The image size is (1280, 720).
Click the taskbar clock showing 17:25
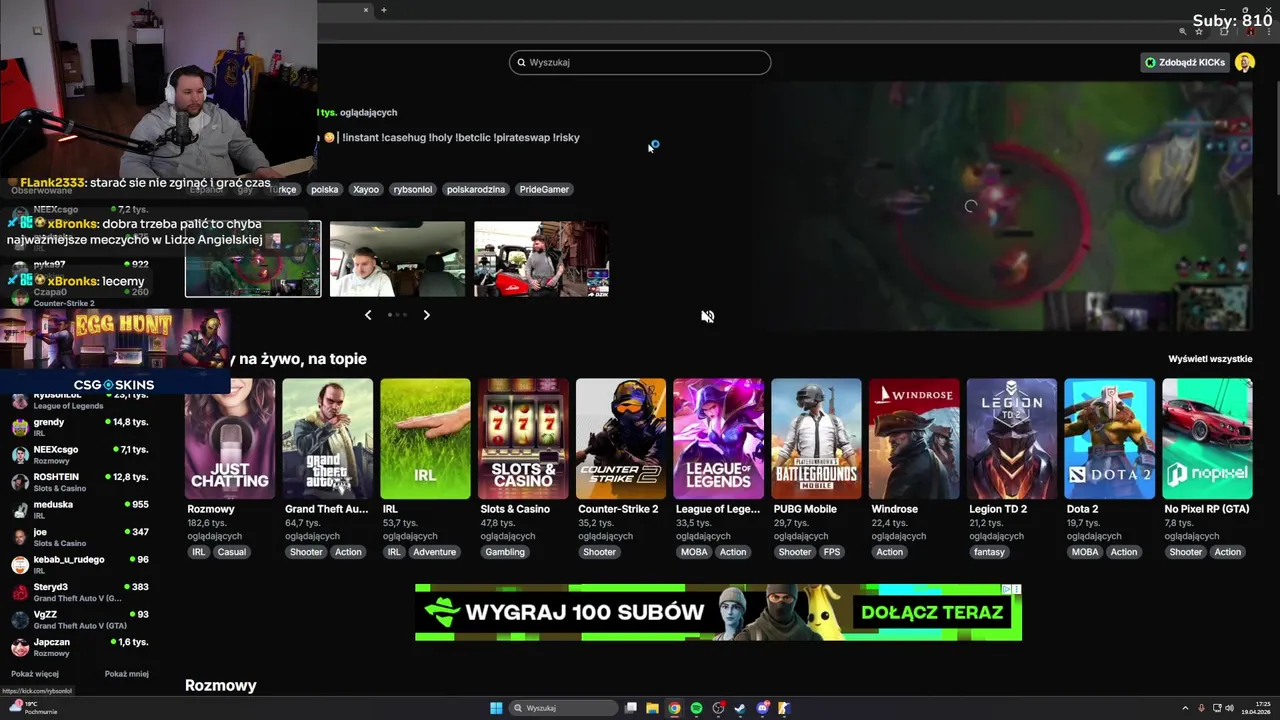point(1256,708)
